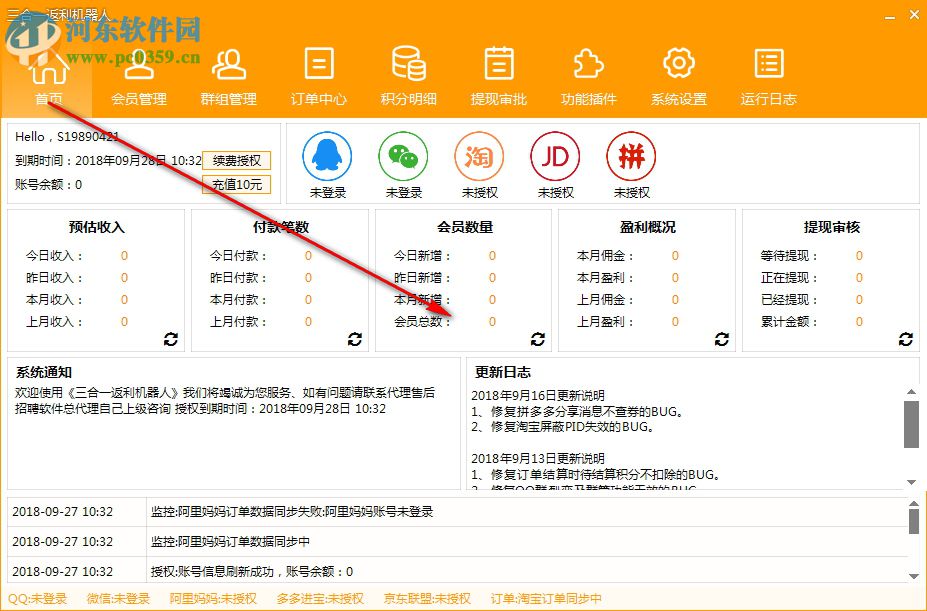Log in via the WeChat icon
Image resolution: width=927 pixels, height=611 pixels.
click(x=403, y=155)
